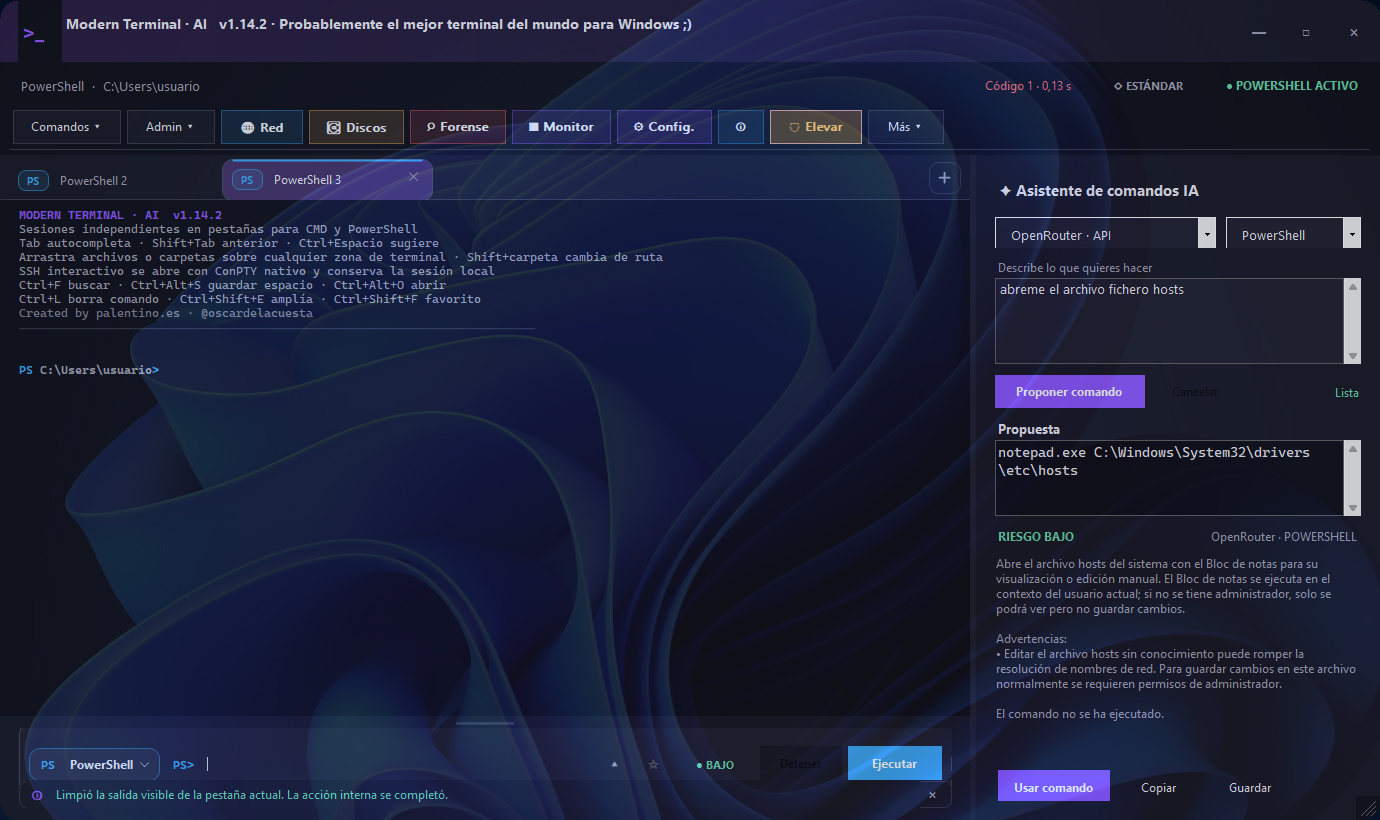
Task: Click the up arrow beside command input
Action: pyautogui.click(x=614, y=764)
